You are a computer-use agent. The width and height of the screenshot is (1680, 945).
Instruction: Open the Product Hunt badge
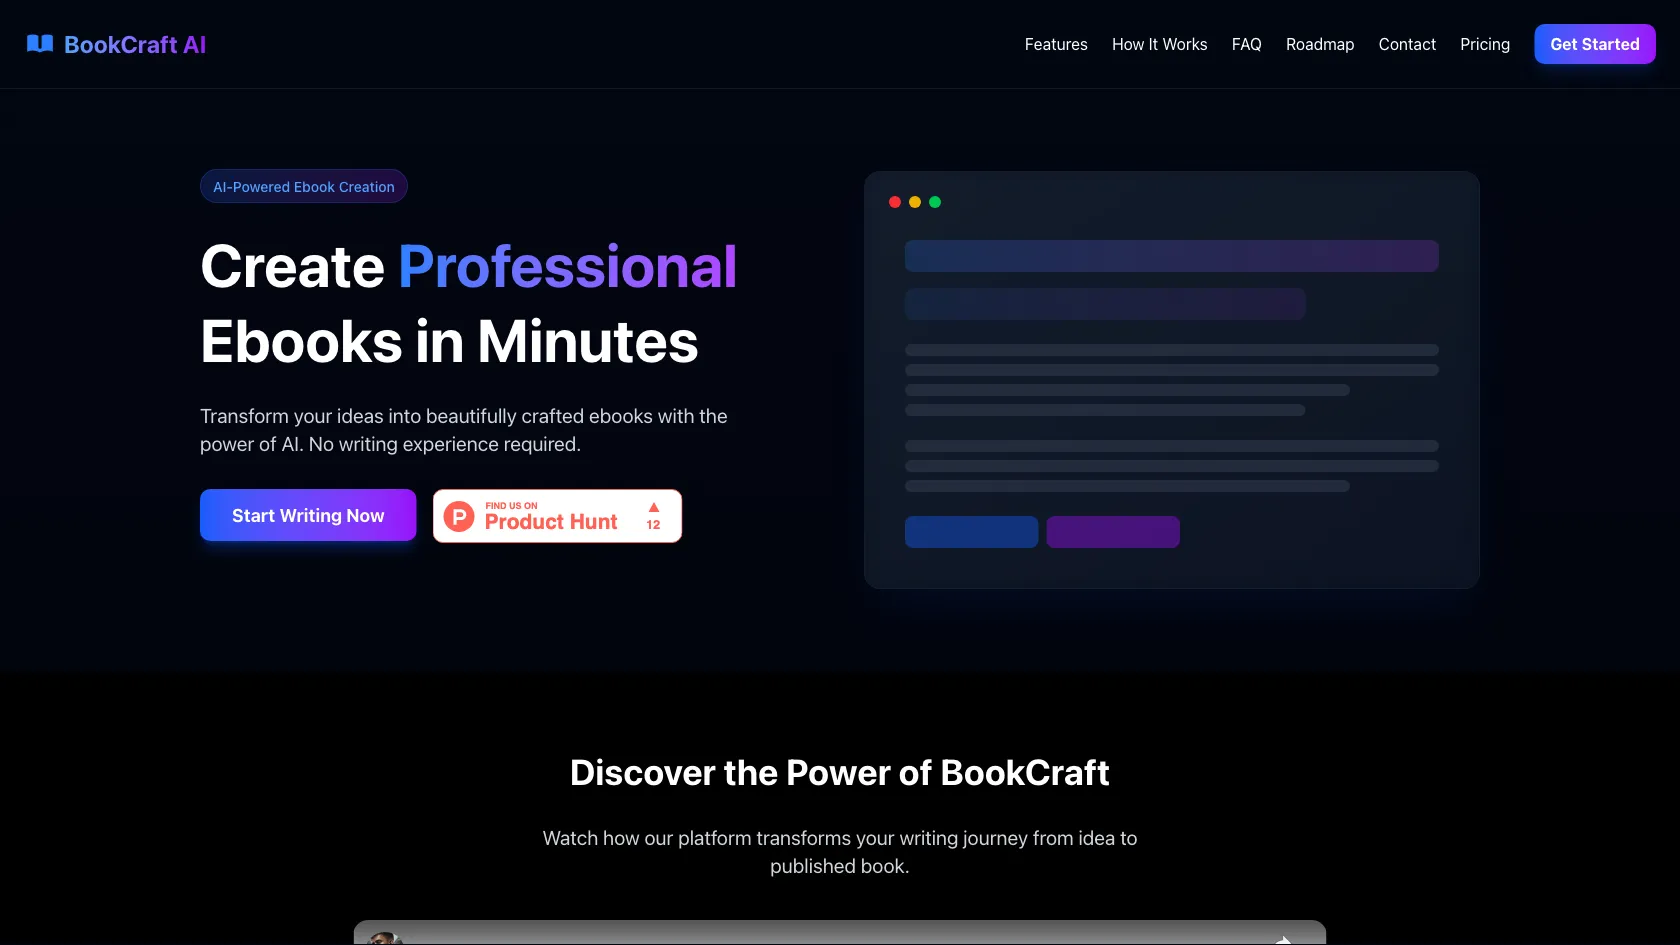click(x=557, y=516)
